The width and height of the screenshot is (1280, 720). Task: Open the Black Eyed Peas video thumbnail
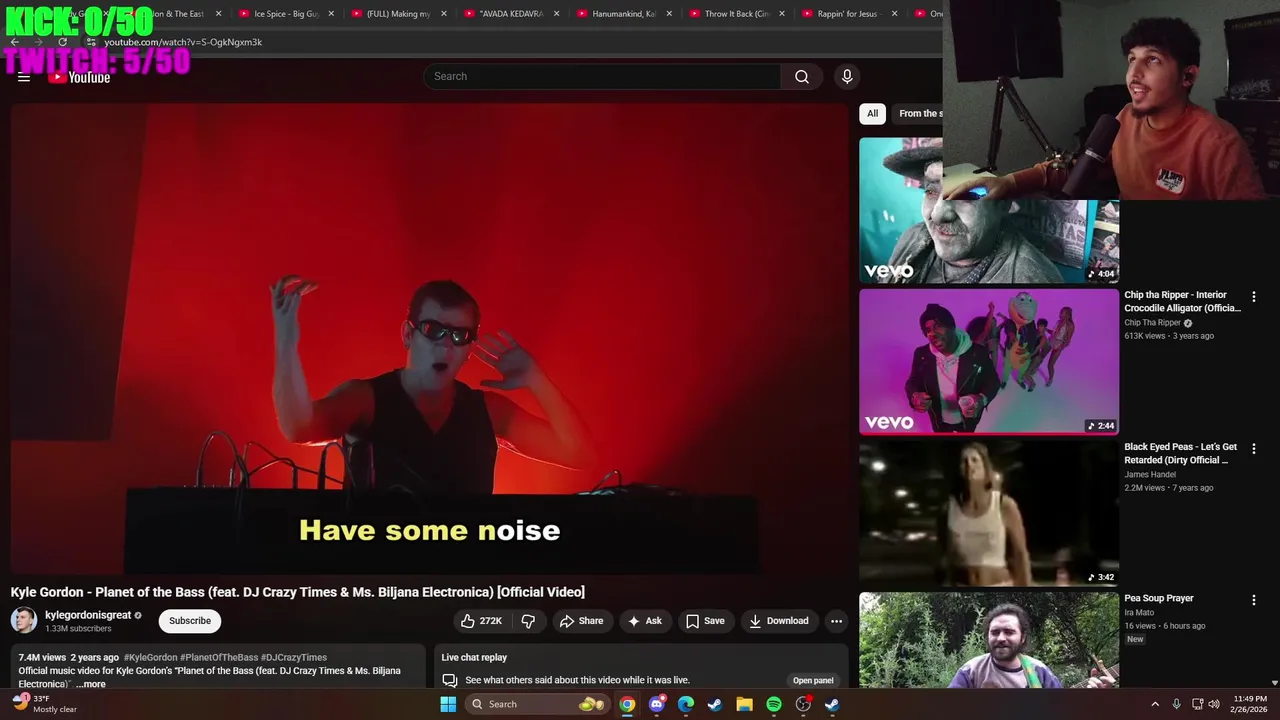989,513
